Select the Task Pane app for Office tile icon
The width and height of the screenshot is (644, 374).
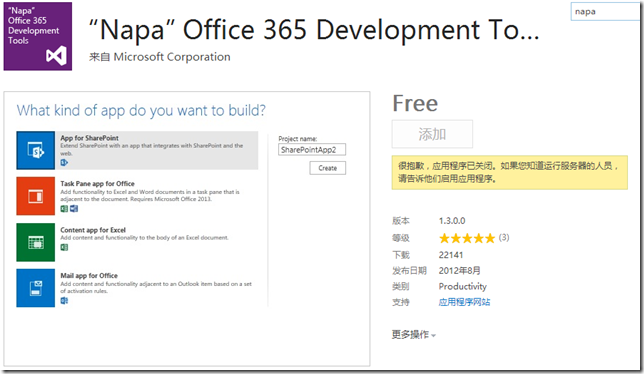click(36, 196)
